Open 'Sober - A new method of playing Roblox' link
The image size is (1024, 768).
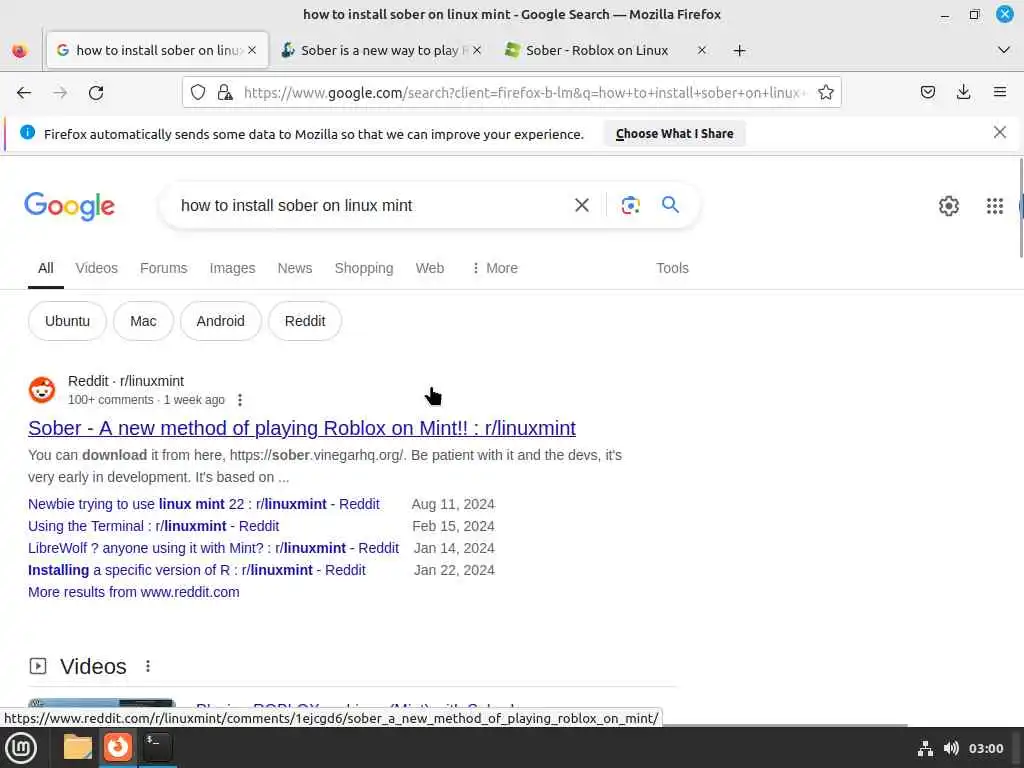coord(302,428)
